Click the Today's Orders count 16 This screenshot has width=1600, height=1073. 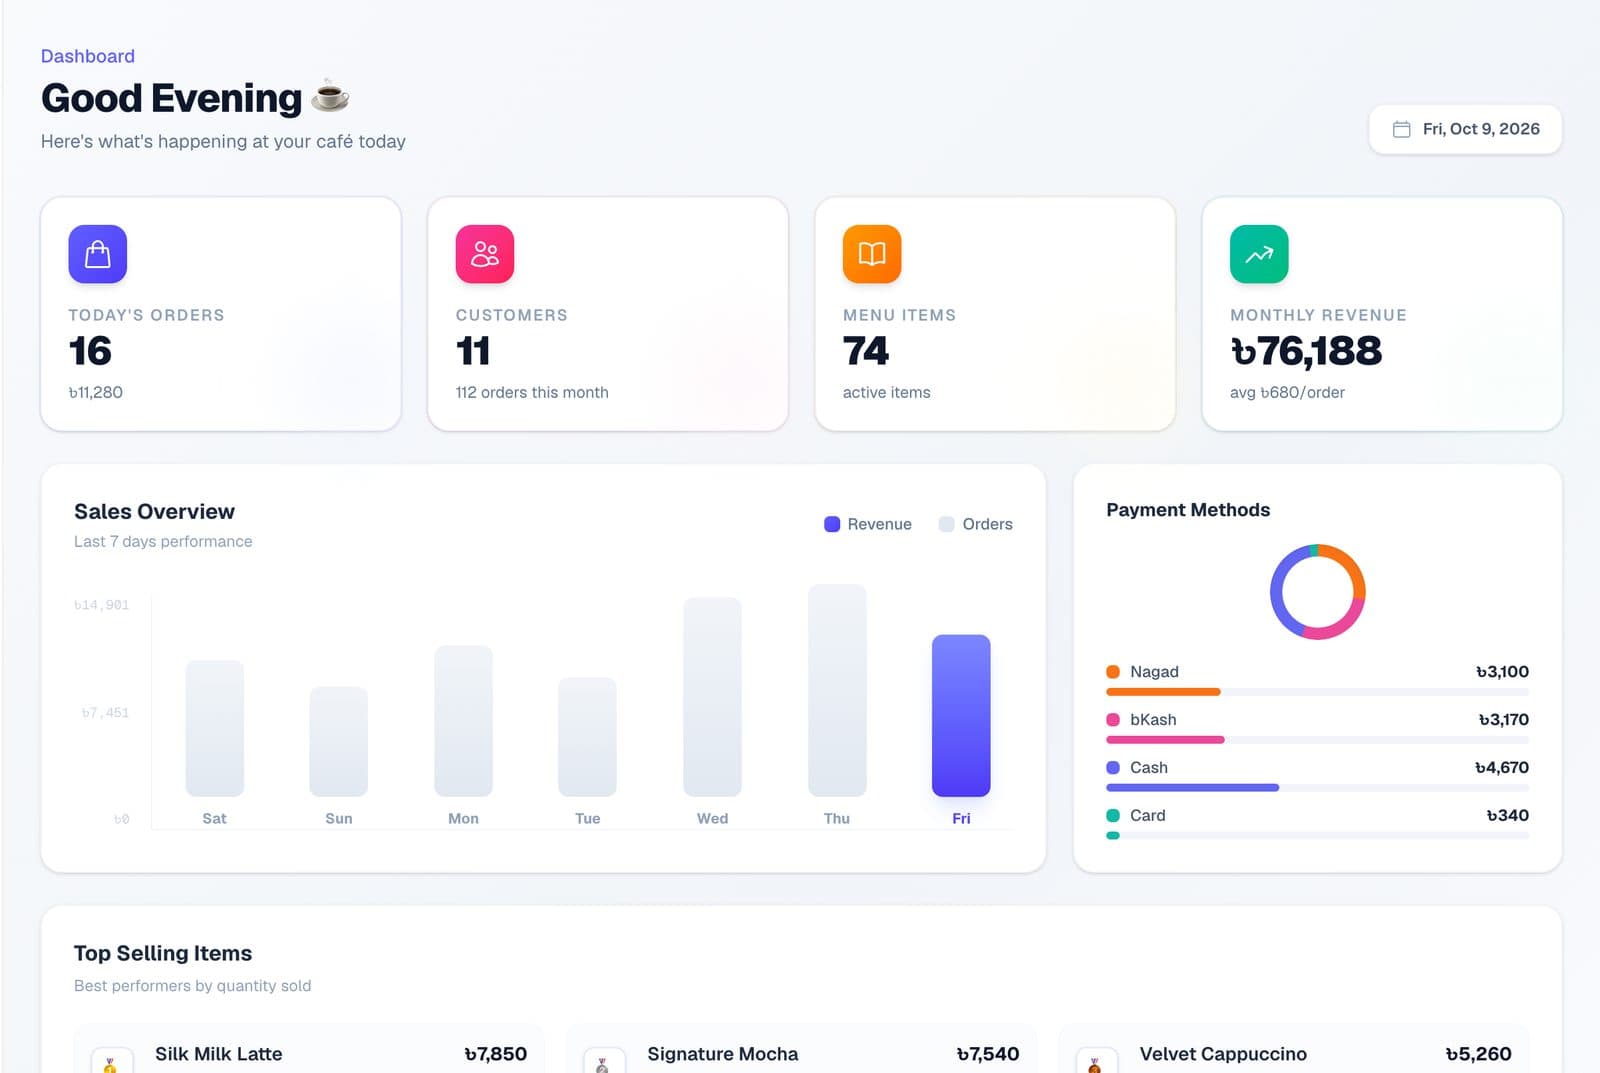[x=90, y=351]
